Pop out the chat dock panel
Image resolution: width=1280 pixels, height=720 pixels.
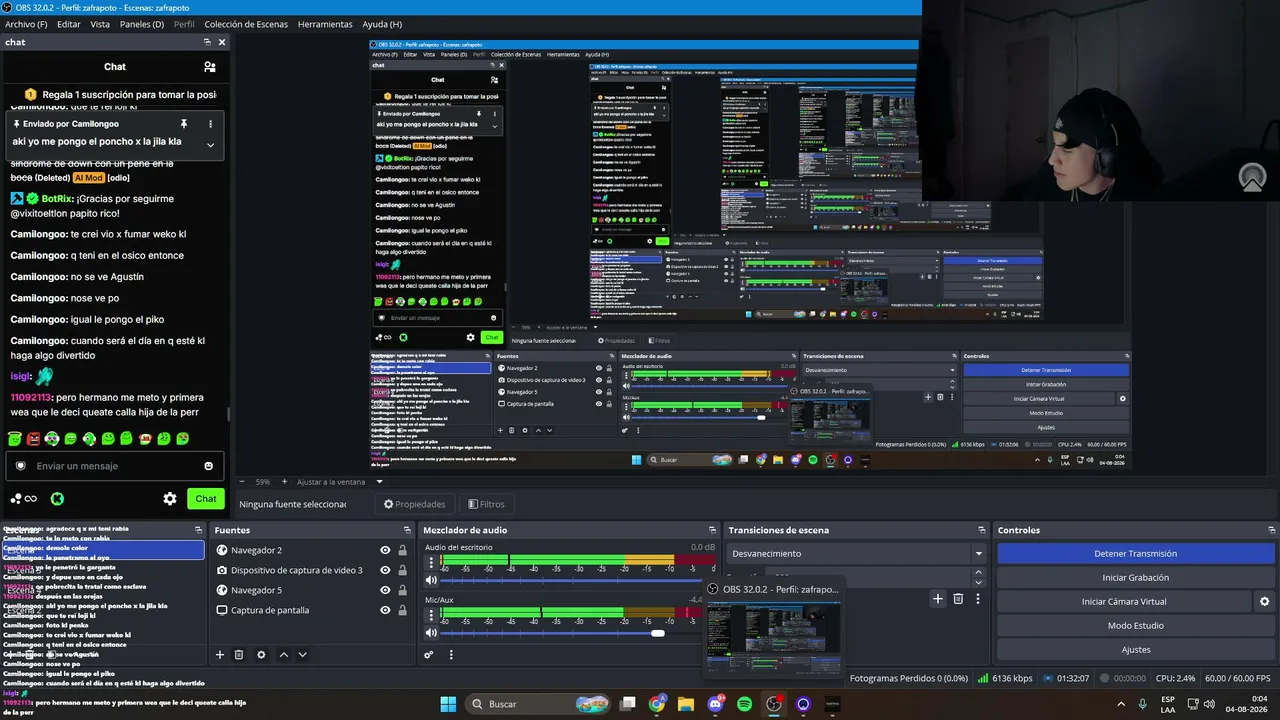click(x=207, y=42)
